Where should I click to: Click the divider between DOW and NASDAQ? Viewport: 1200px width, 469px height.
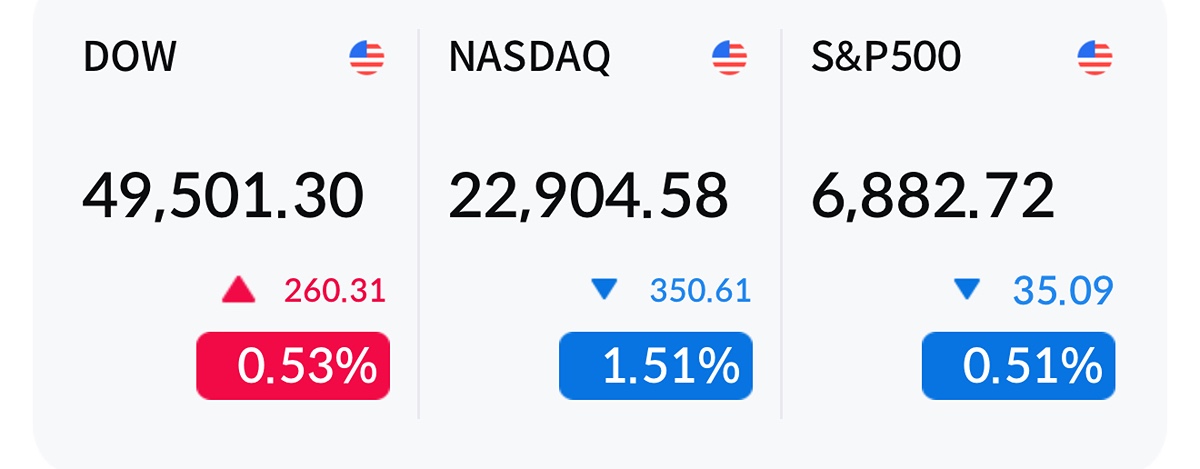418,222
